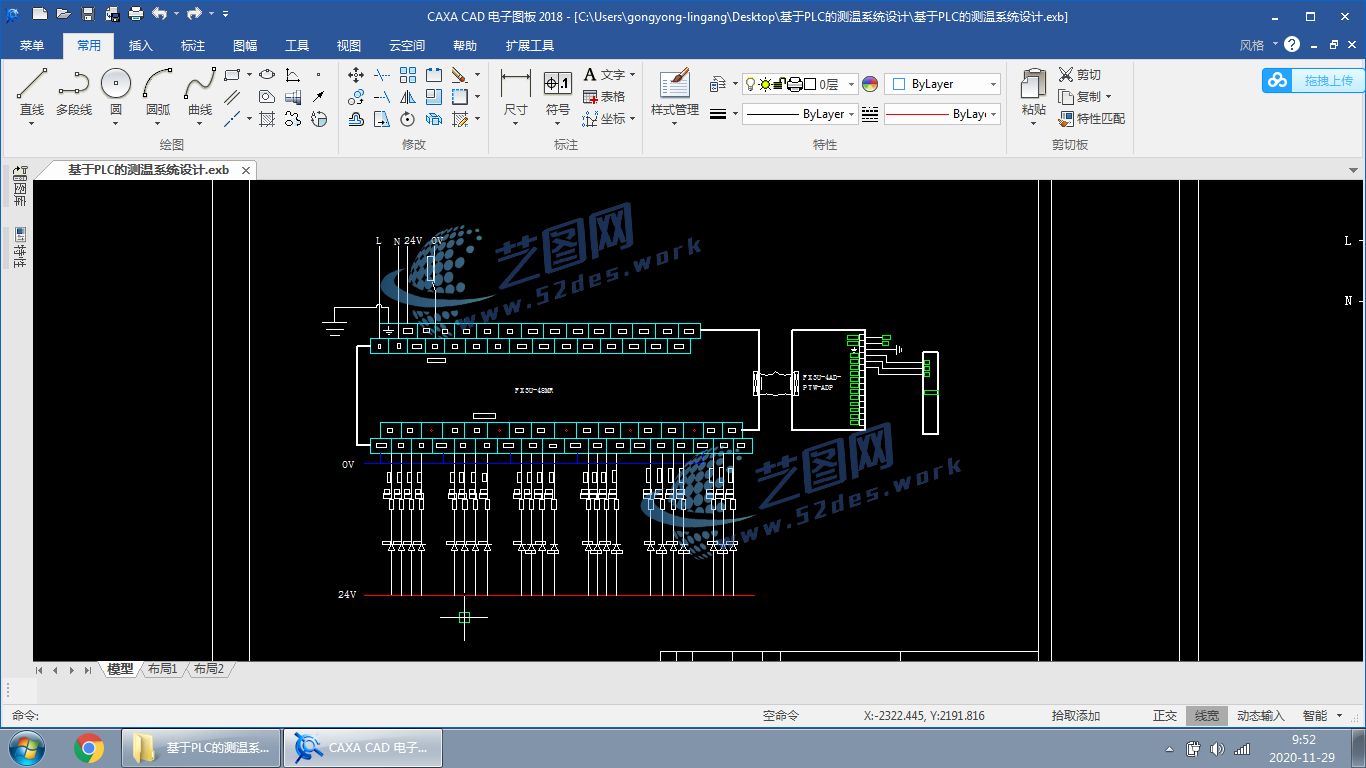Switch to the 视图 ribbon tab
Viewport: 1366px width, 768px height.
point(349,45)
